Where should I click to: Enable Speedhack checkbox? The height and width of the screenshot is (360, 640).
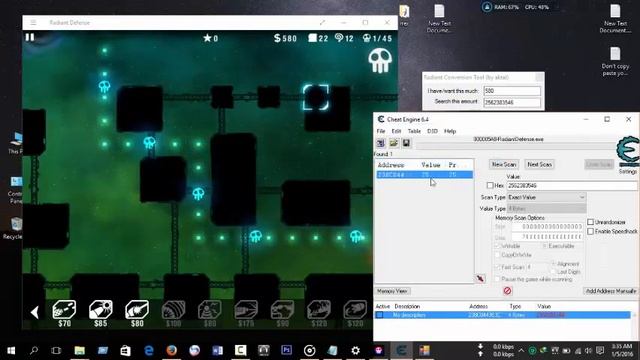point(590,231)
